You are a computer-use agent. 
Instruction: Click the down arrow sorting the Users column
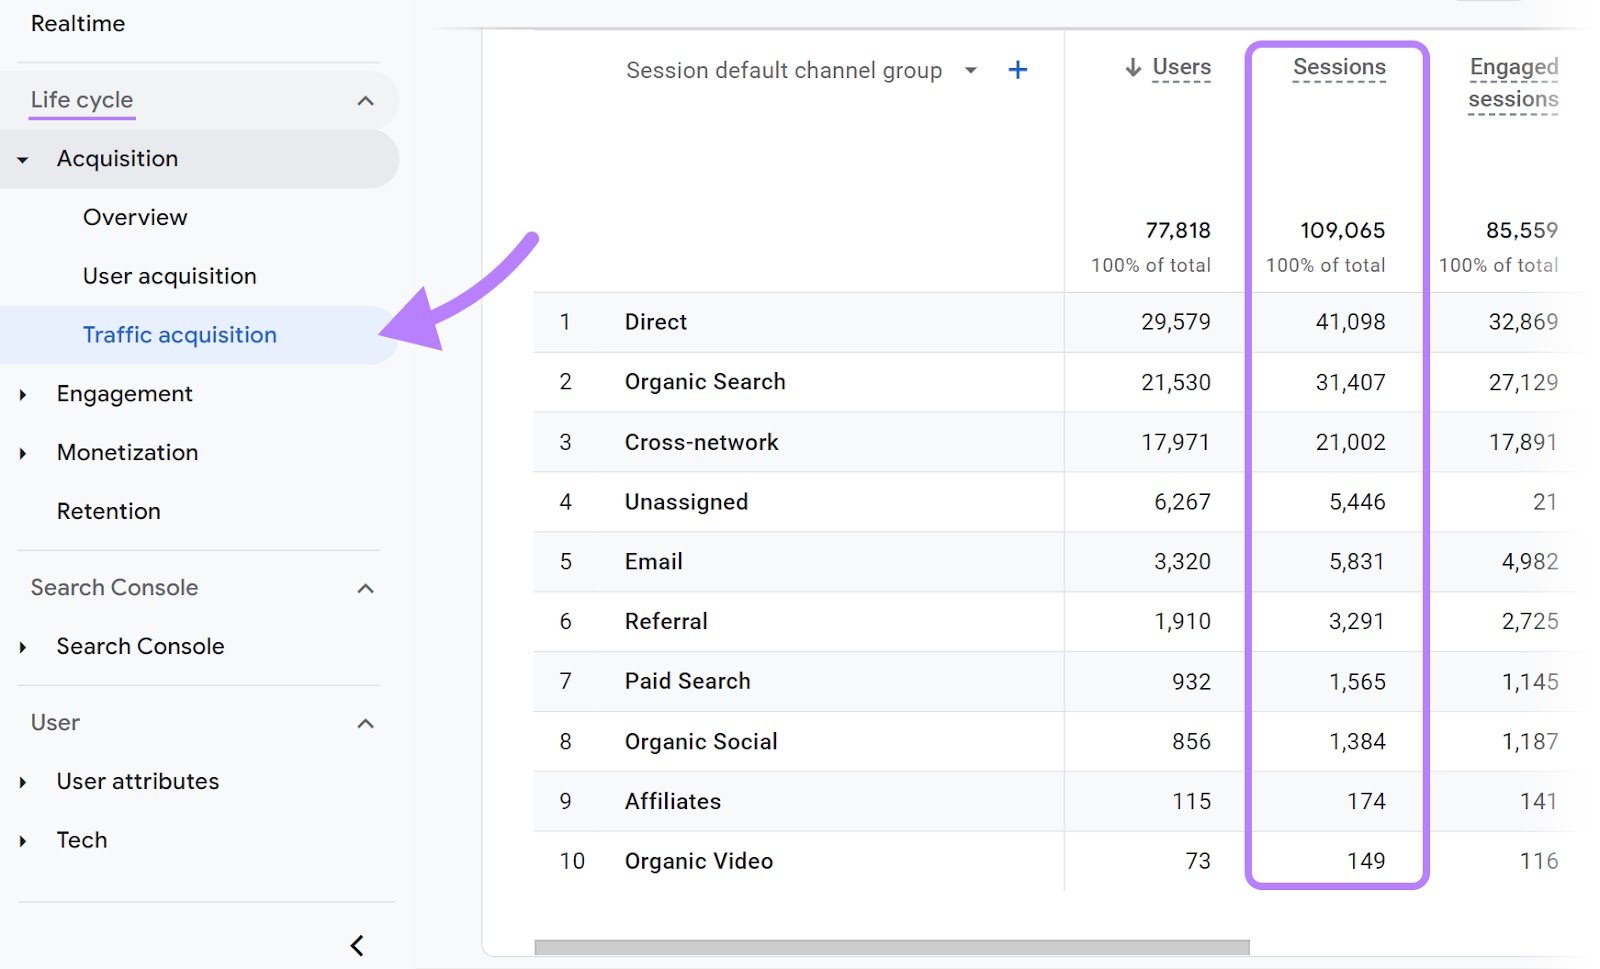(x=1131, y=67)
